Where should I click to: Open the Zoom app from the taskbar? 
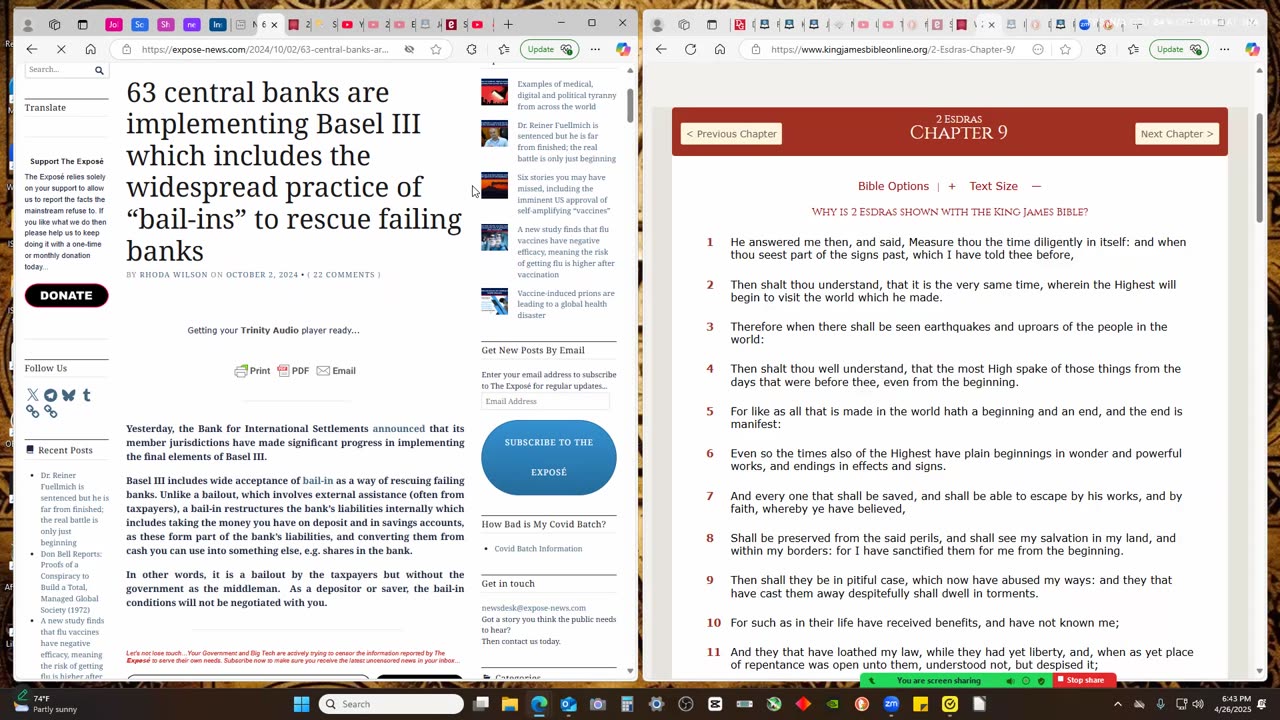891,704
